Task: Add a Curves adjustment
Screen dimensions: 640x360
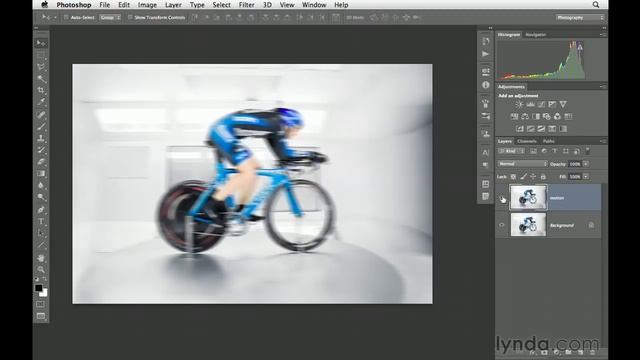Action: point(541,104)
